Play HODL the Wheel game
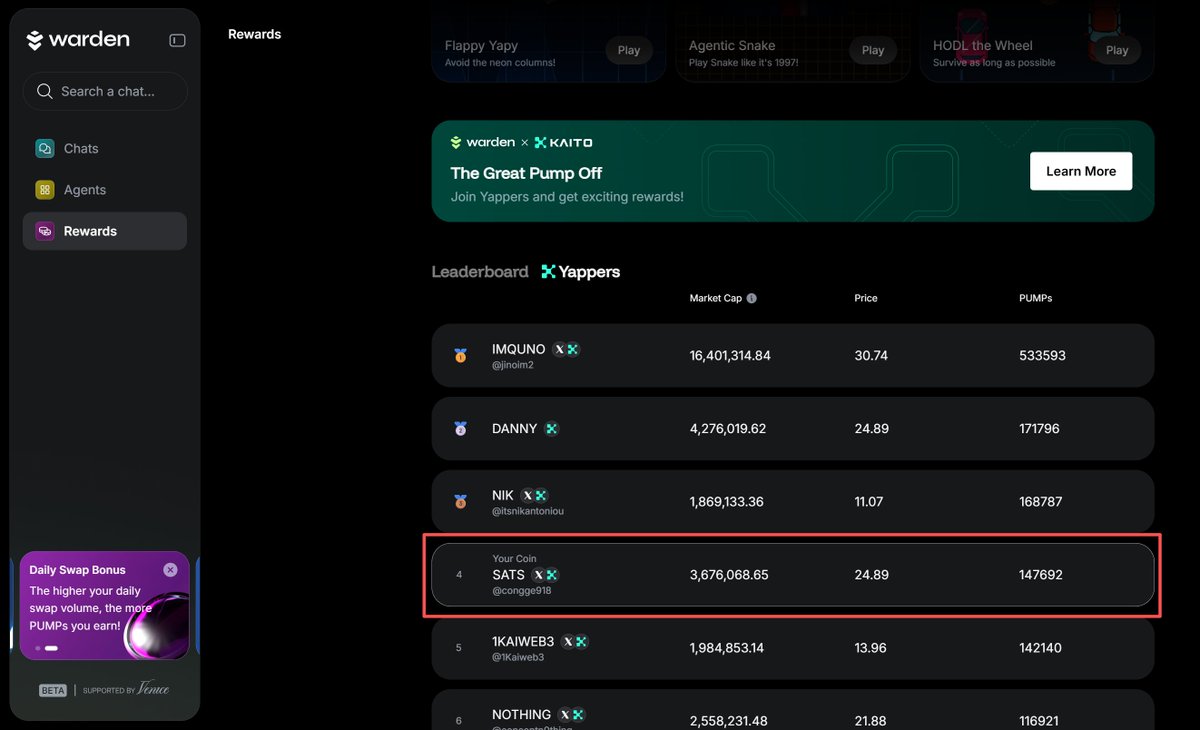 click(x=1117, y=50)
